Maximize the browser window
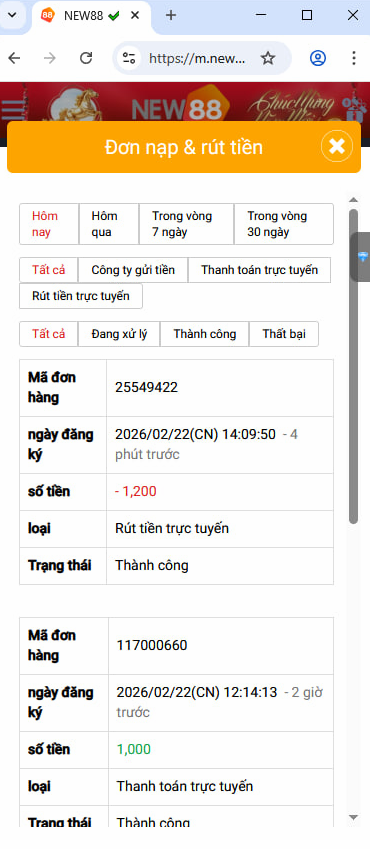The width and height of the screenshot is (370, 849). 307,15
